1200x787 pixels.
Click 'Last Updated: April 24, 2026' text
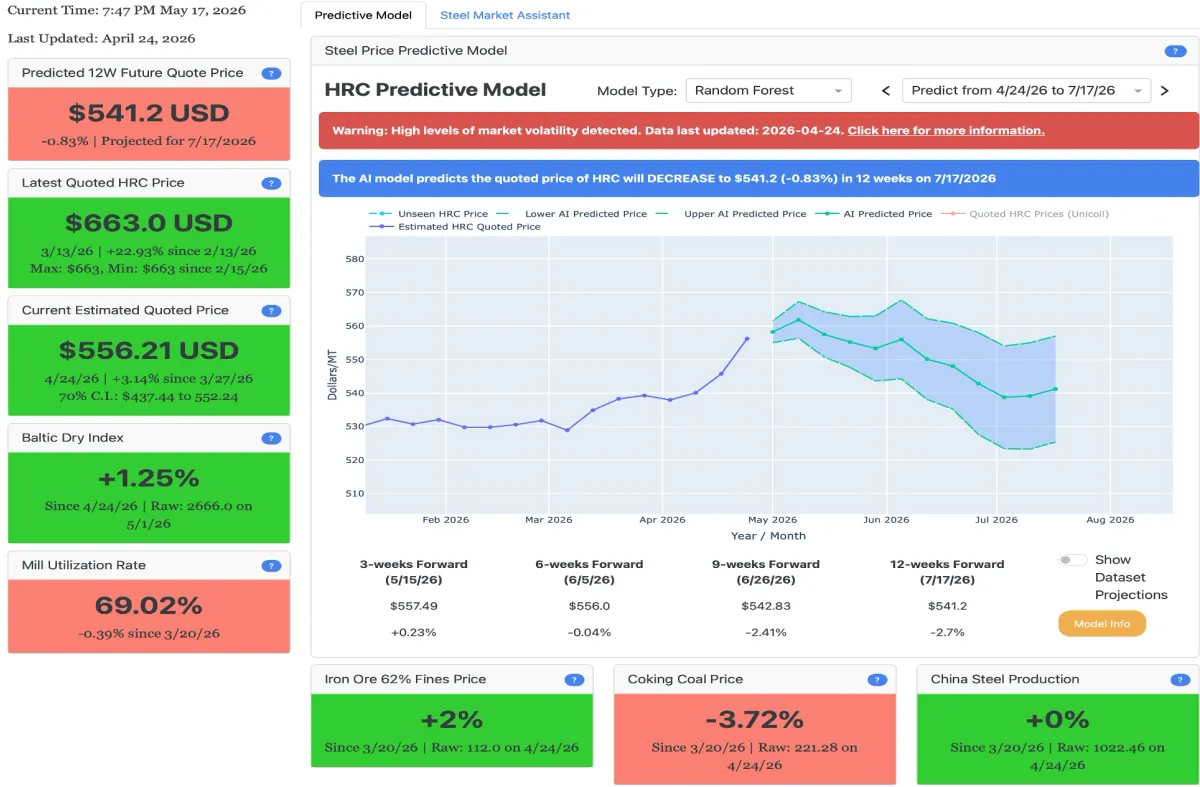click(101, 39)
